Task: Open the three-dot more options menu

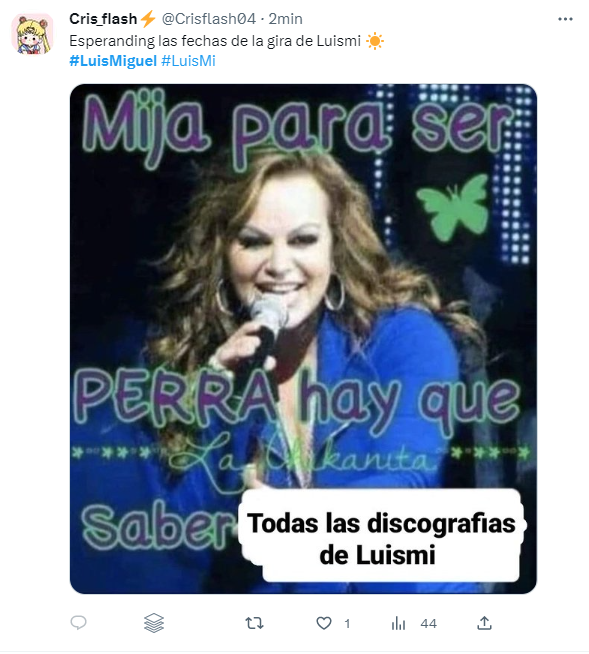Action: 565,19
